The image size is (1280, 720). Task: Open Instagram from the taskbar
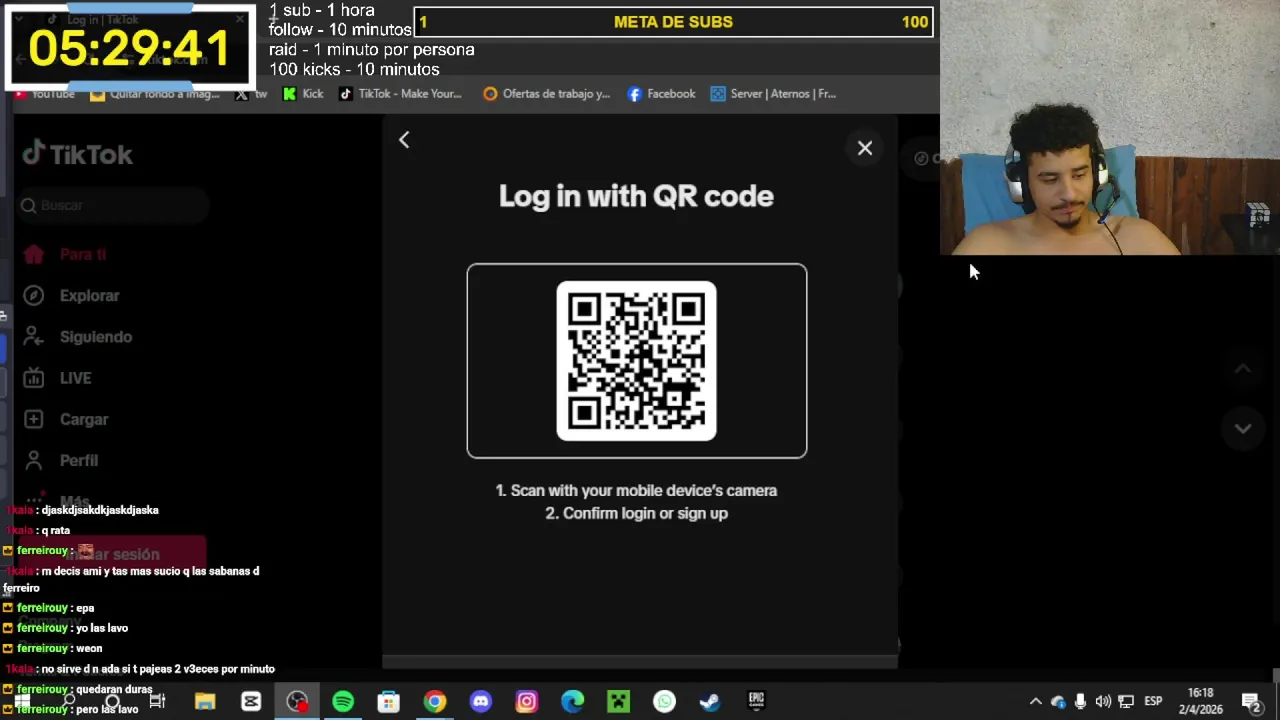tap(527, 702)
